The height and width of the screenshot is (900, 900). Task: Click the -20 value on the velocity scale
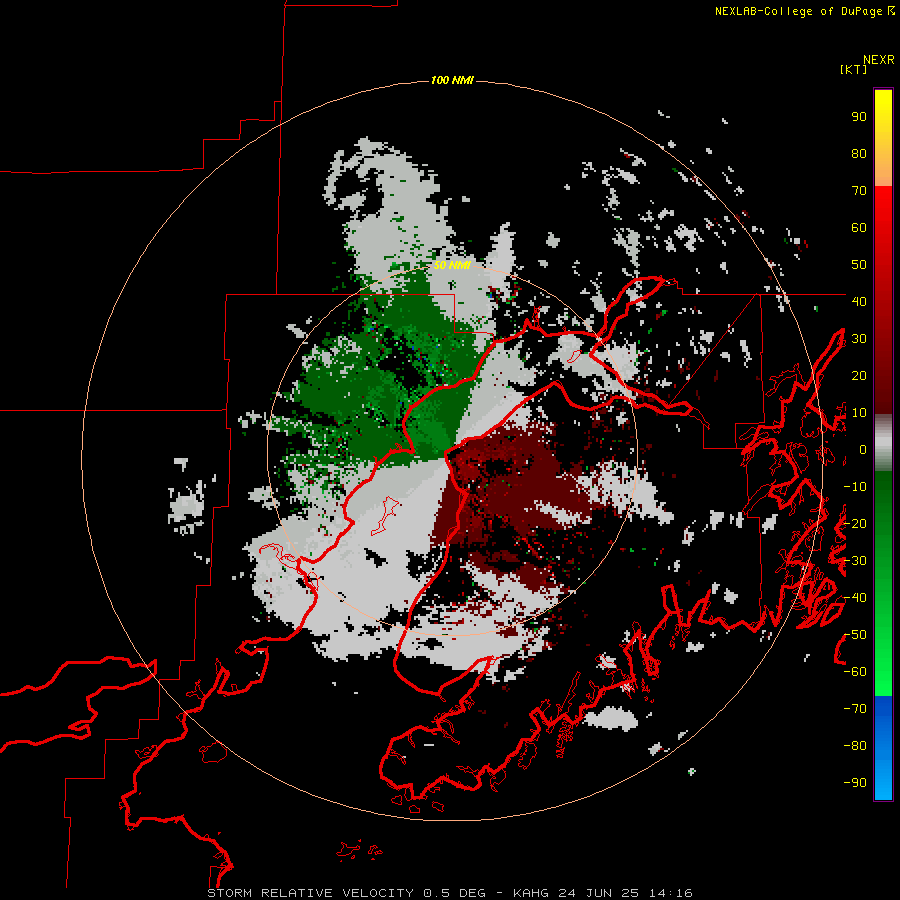[855, 523]
